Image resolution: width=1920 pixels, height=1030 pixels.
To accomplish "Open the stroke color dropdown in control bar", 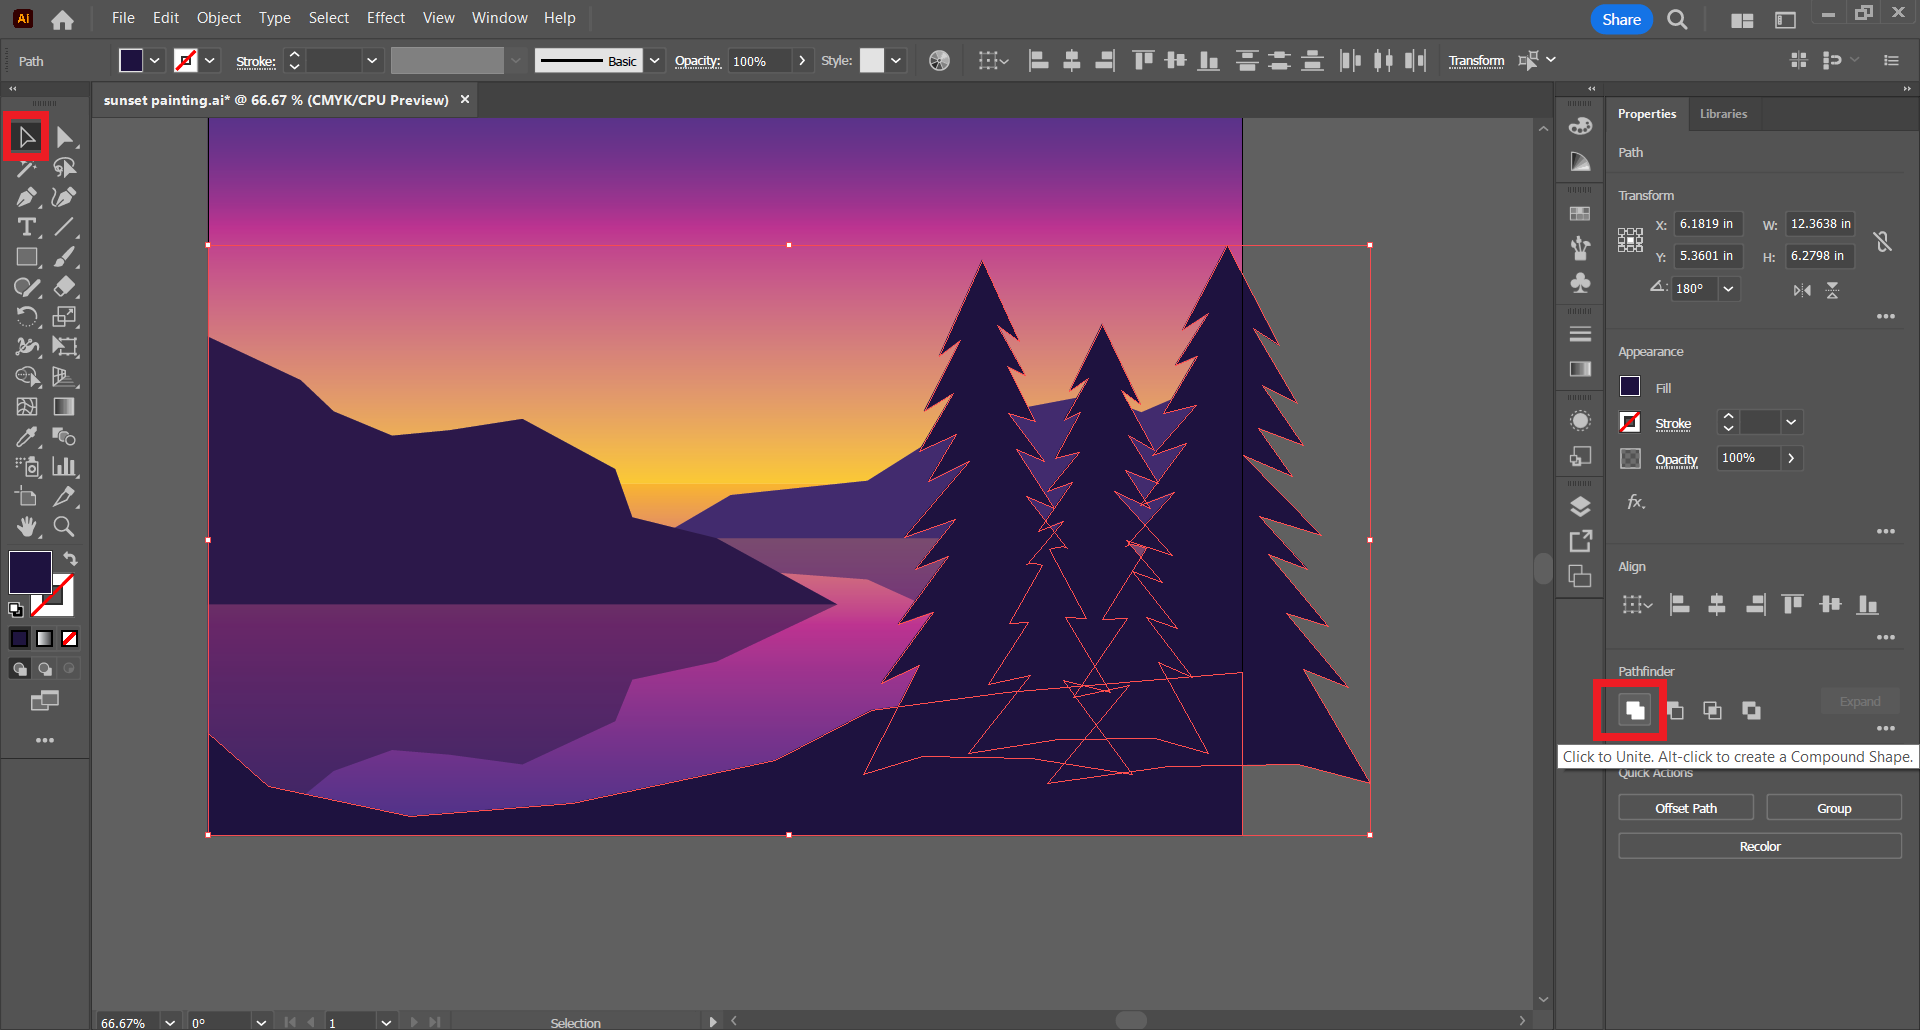I will click(x=210, y=61).
